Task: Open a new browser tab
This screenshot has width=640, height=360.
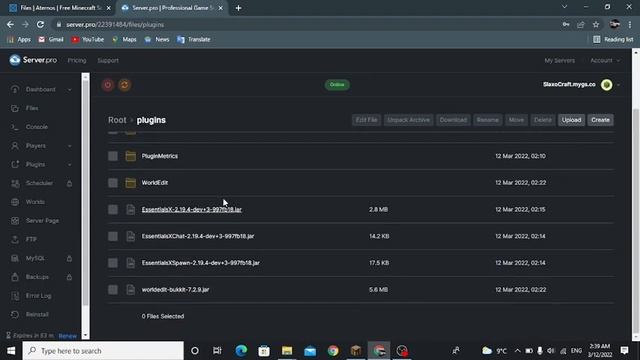Action: (x=238, y=8)
